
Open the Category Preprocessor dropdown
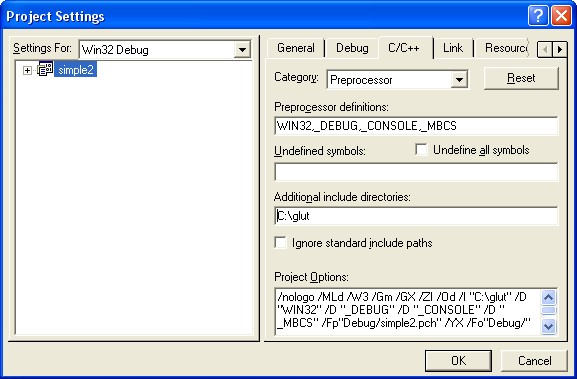point(459,79)
